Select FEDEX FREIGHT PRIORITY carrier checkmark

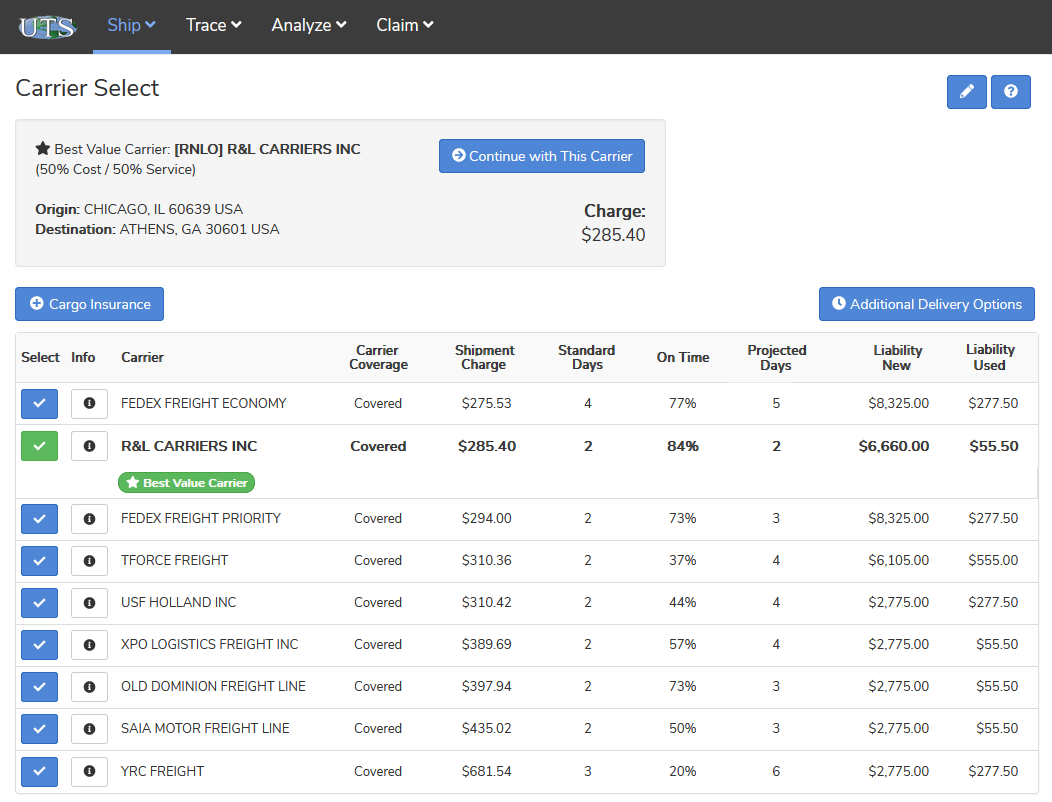(39, 518)
